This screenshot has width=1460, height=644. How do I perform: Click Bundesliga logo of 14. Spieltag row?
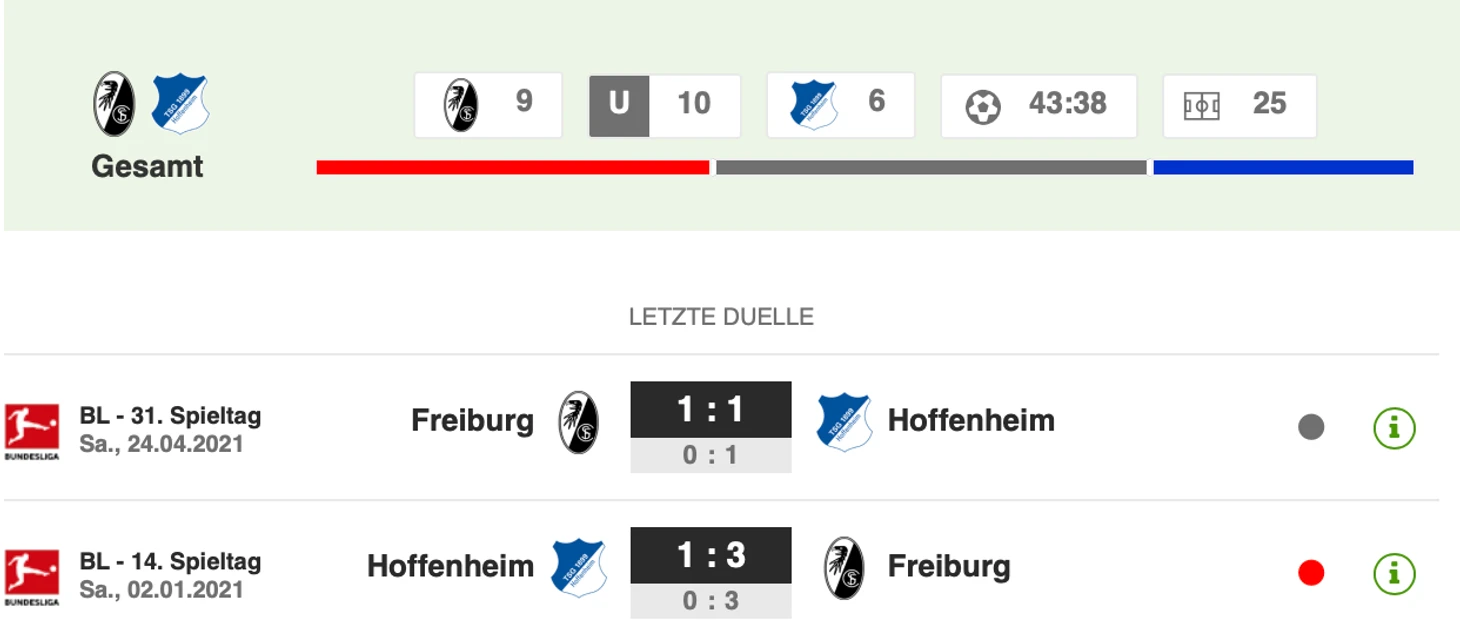pyautogui.click(x=32, y=576)
